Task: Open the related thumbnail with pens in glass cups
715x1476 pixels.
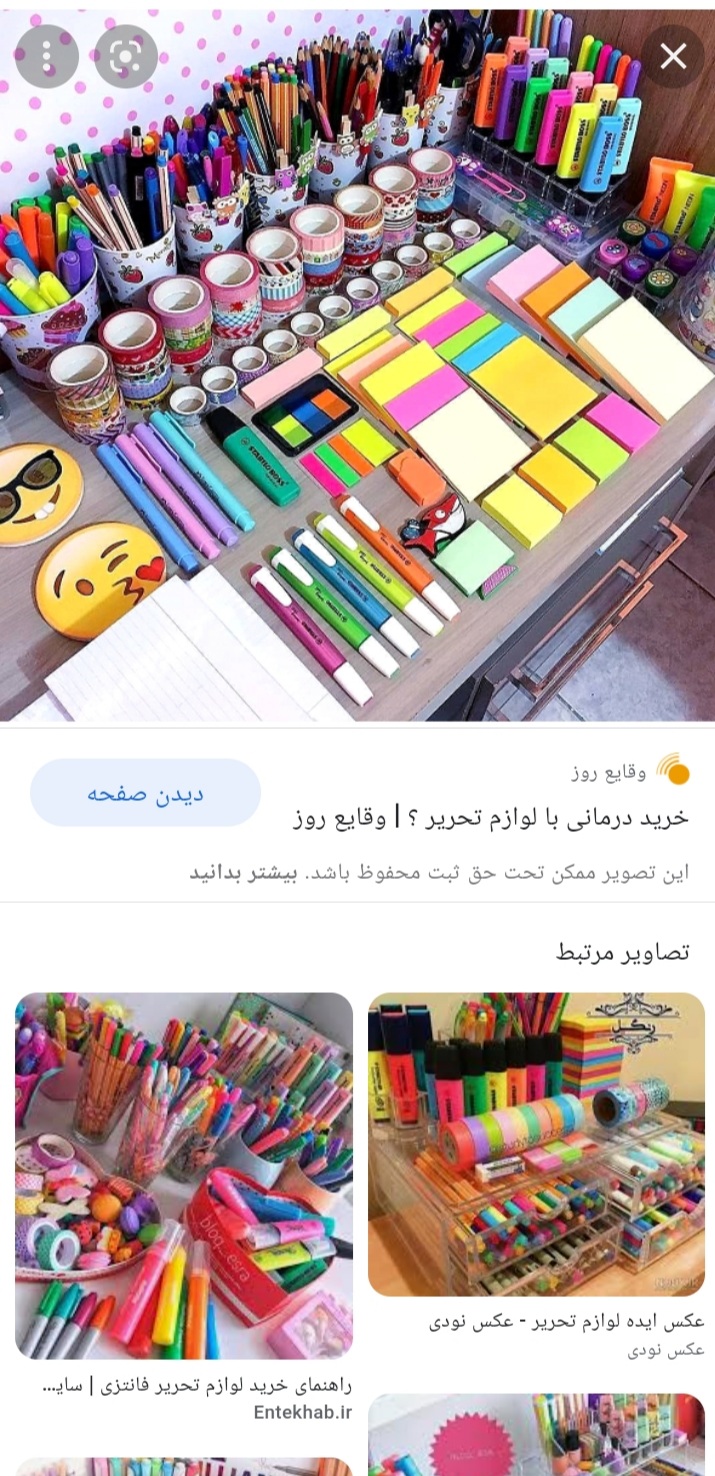Action: pyautogui.click(x=184, y=1175)
